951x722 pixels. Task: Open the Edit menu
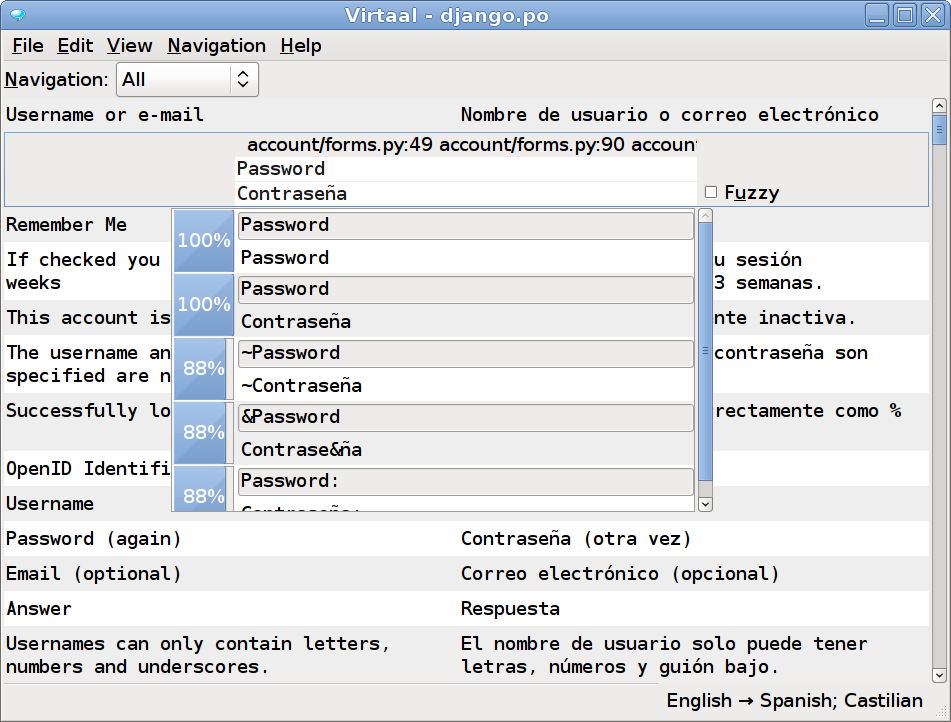tap(75, 46)
